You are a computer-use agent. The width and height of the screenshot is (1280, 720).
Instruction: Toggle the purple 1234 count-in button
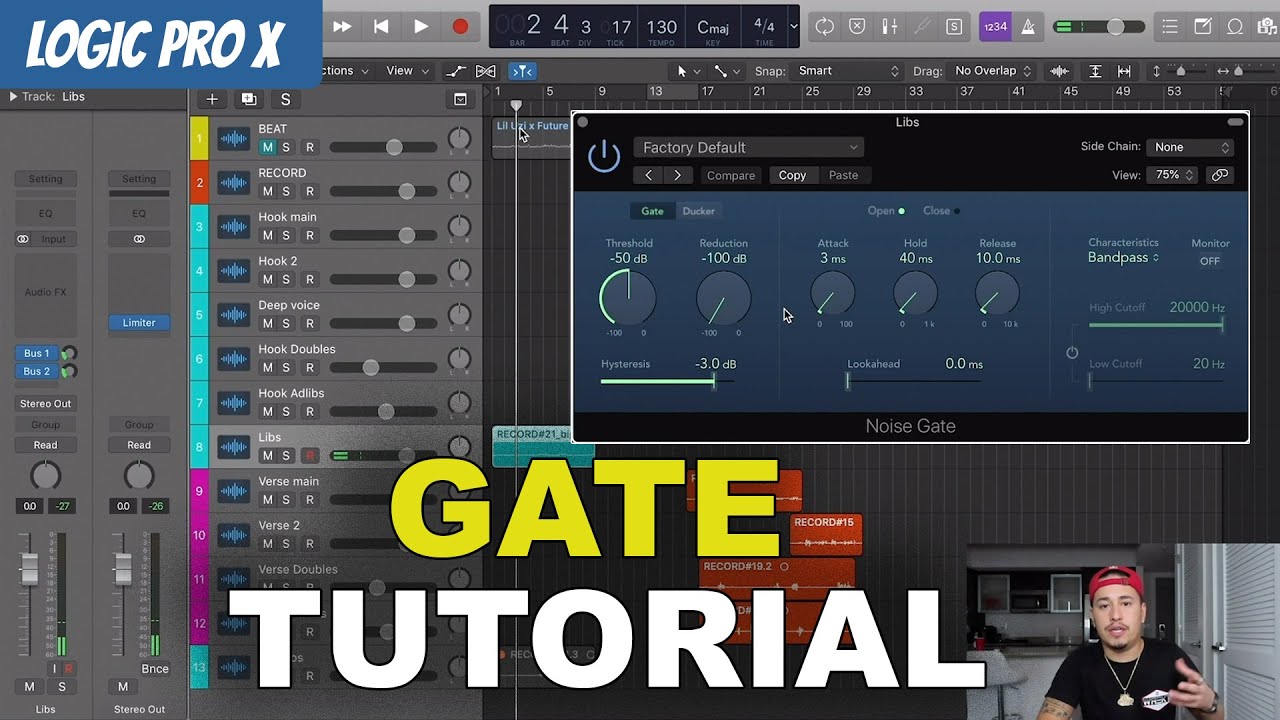[x=995, y=27]
